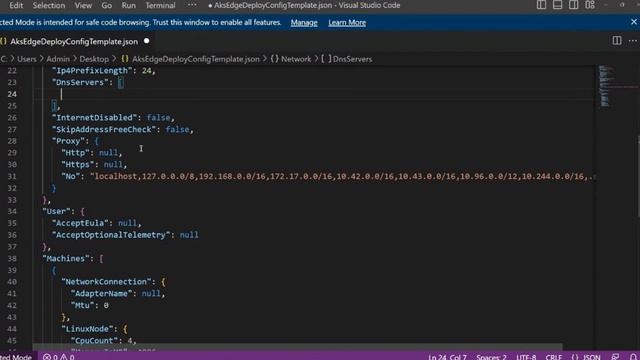Click Learn More link in banner
The image size is (640, 360).
click(347, 22)
